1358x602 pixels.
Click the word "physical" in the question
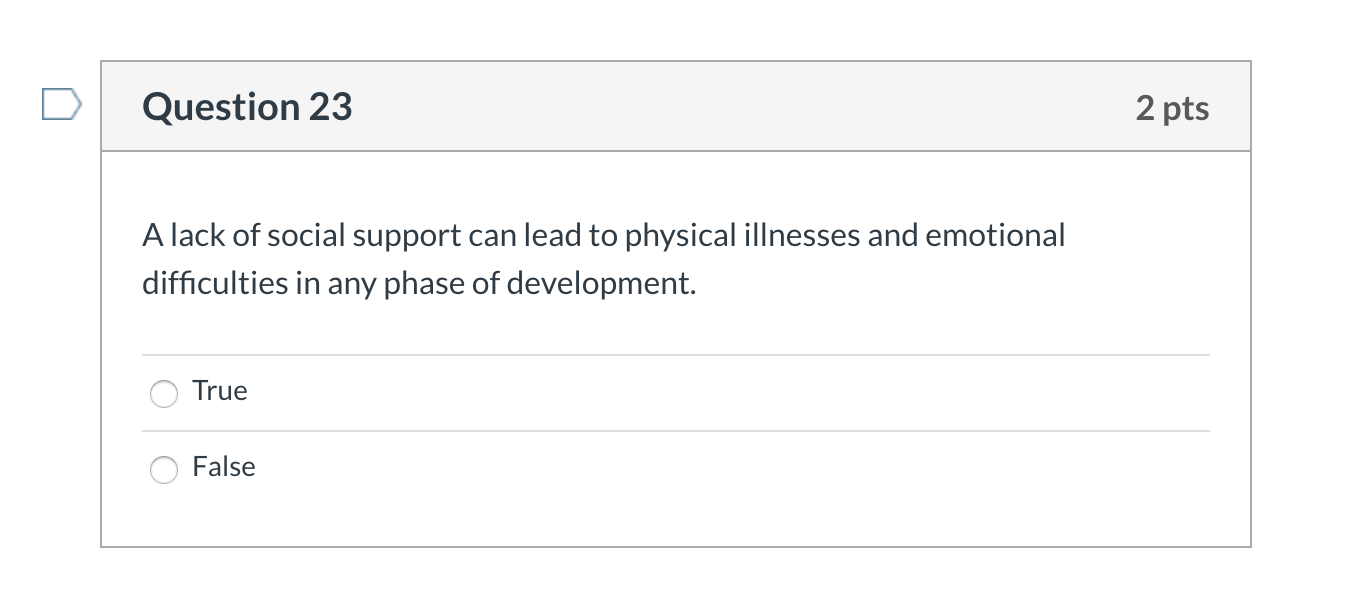(x=680, y=236)
